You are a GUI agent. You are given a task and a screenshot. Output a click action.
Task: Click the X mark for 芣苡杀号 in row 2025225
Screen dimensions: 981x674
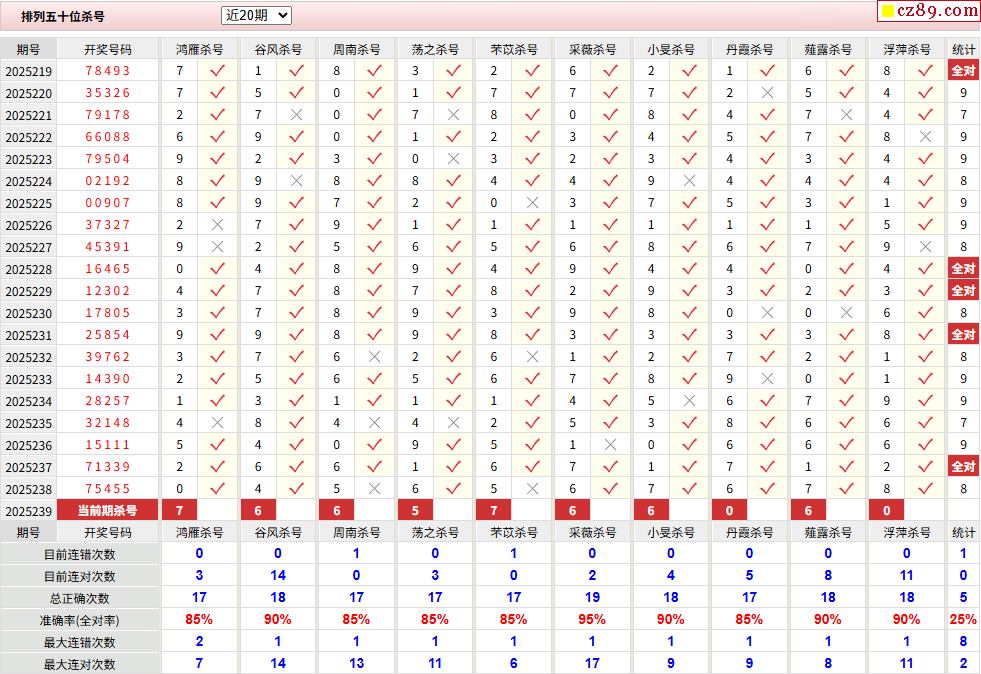532,203
